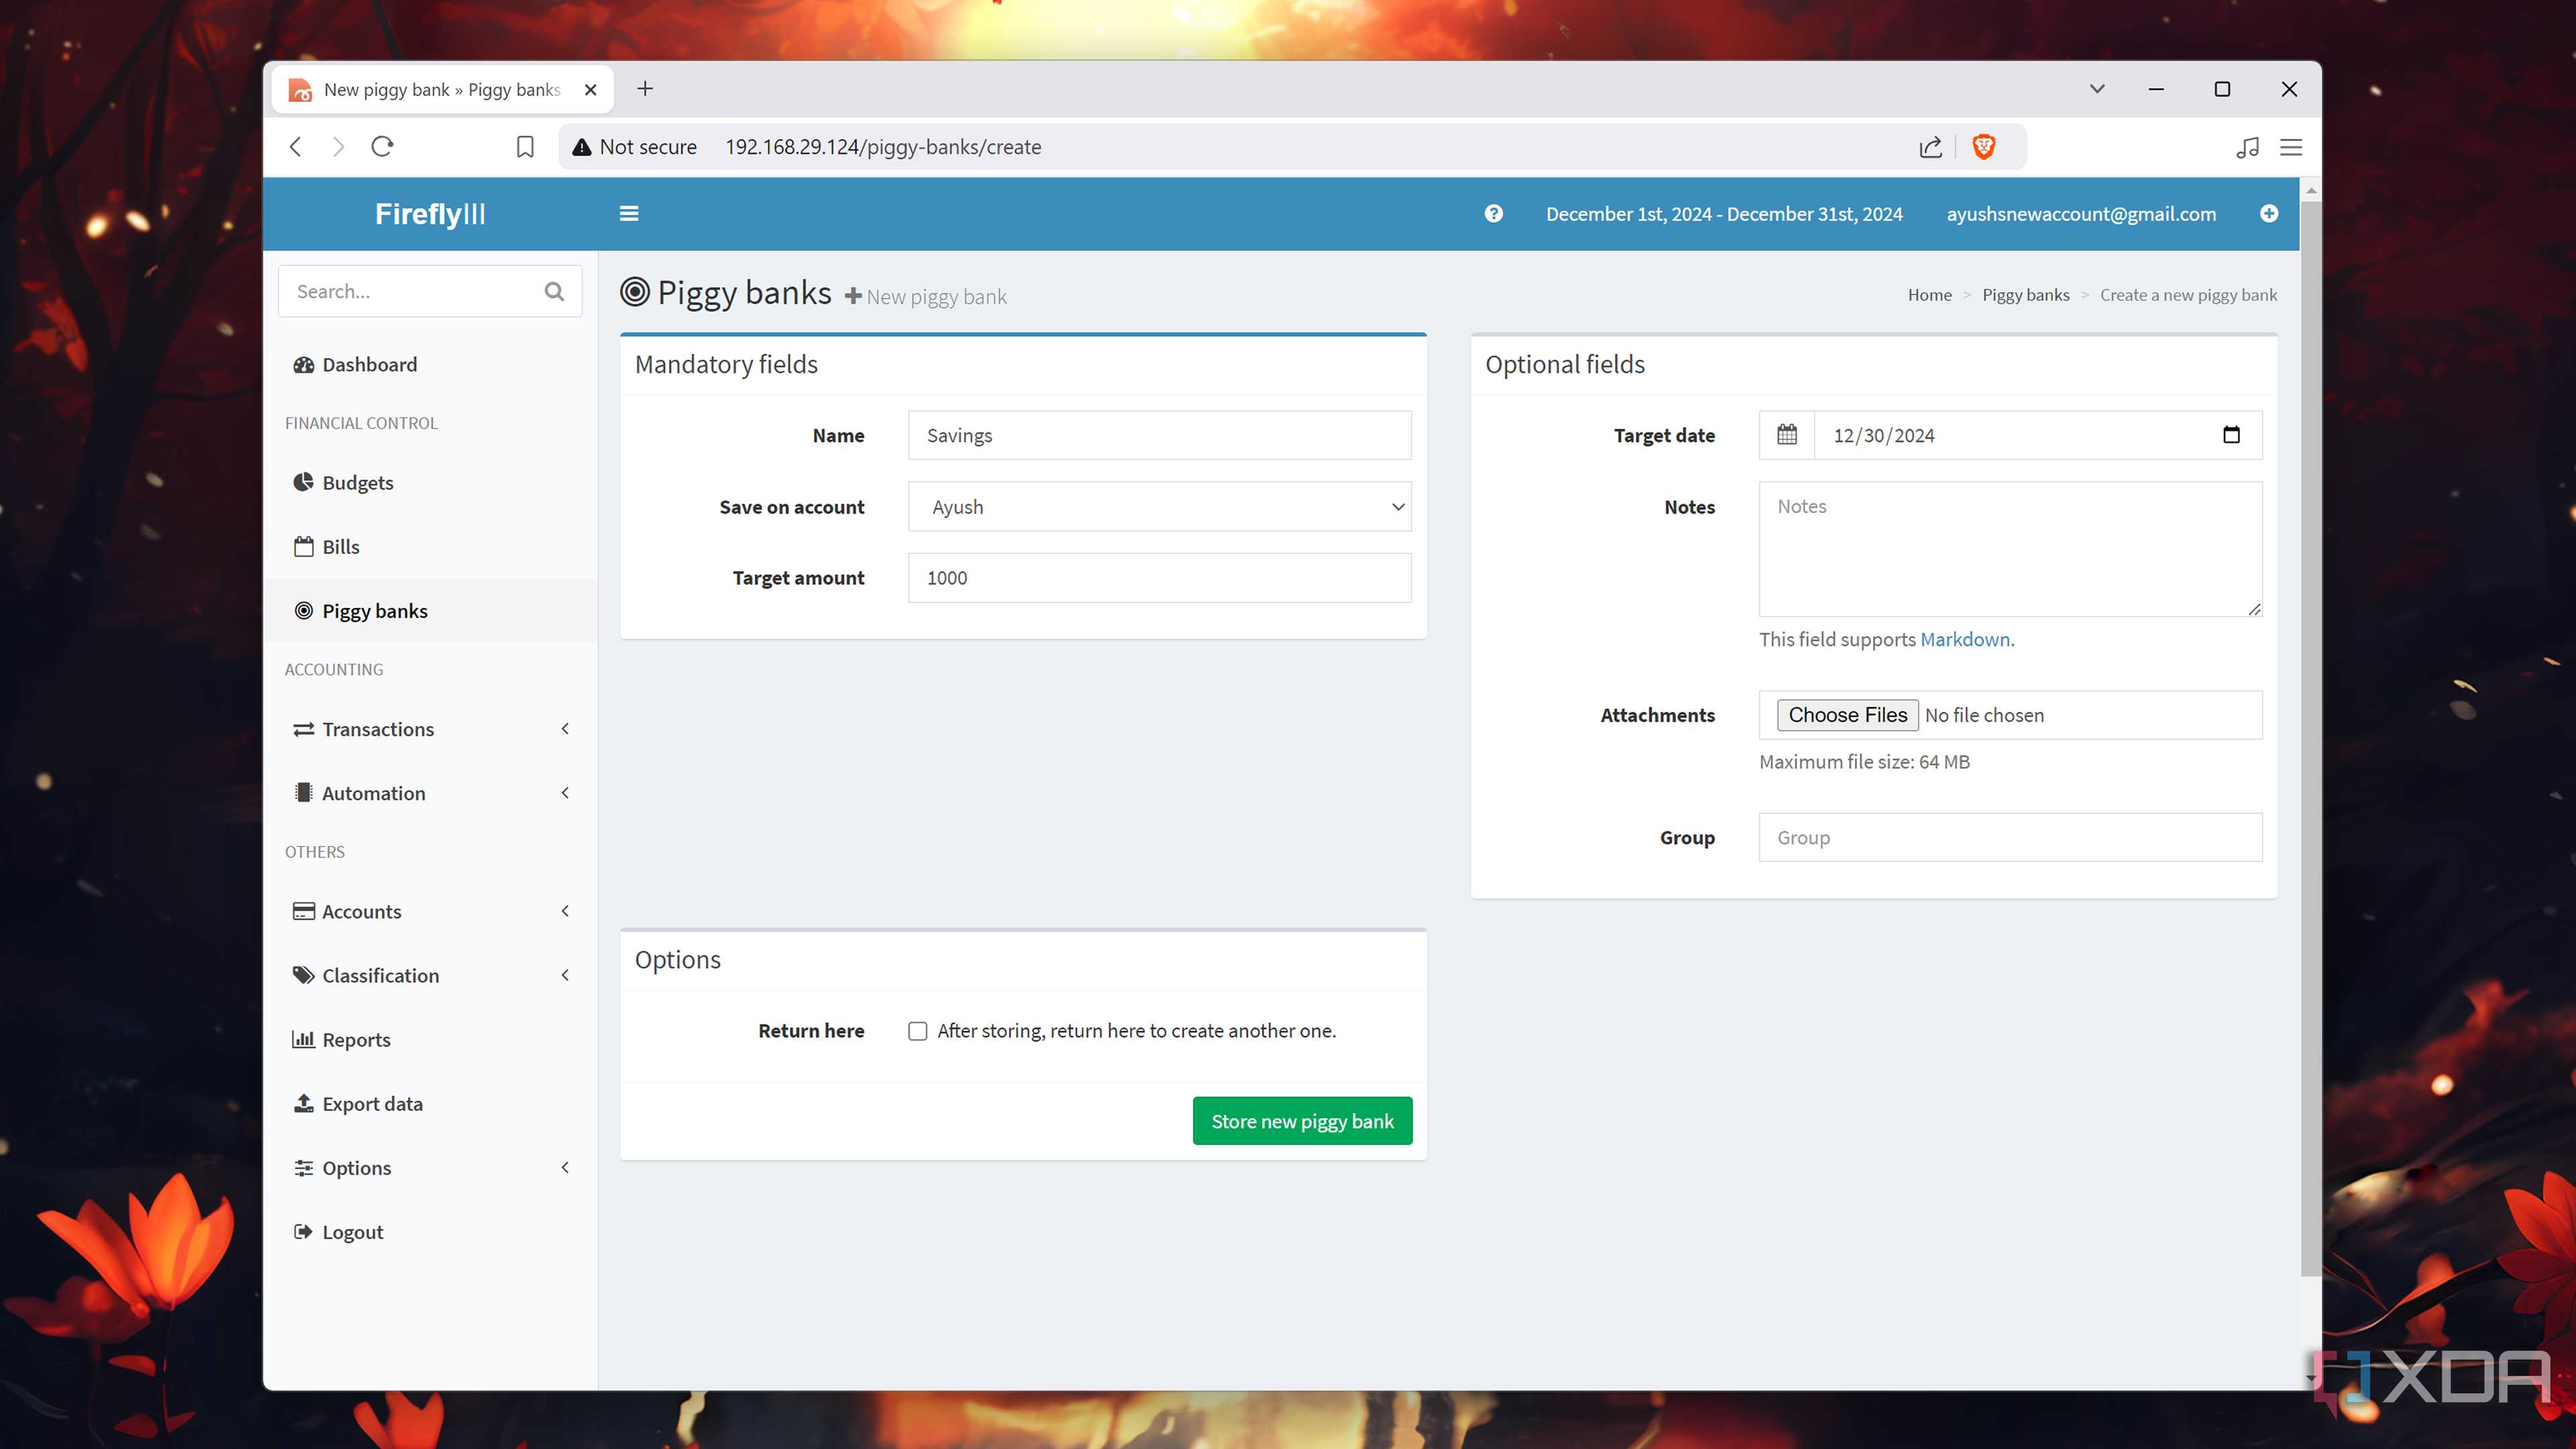Open Bills in sidebar
The width and height of the screenshot is (2576, 1449).
tap(431, 547)
